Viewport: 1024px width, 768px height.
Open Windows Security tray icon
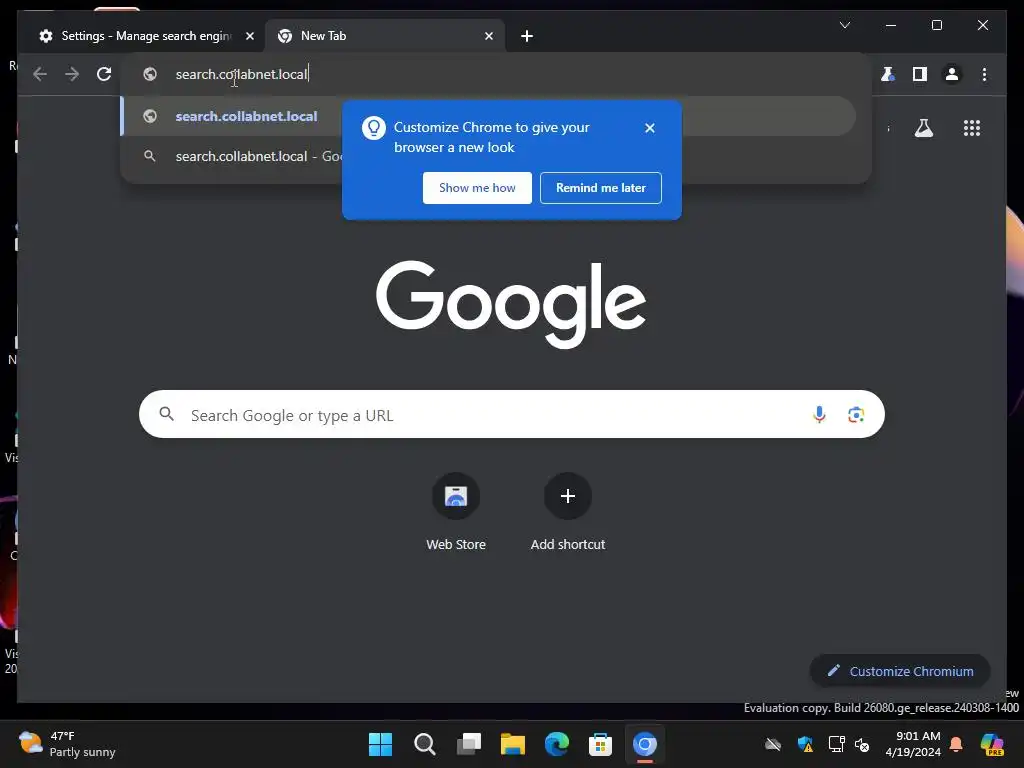pyautogui.click(x=805, y=744)
